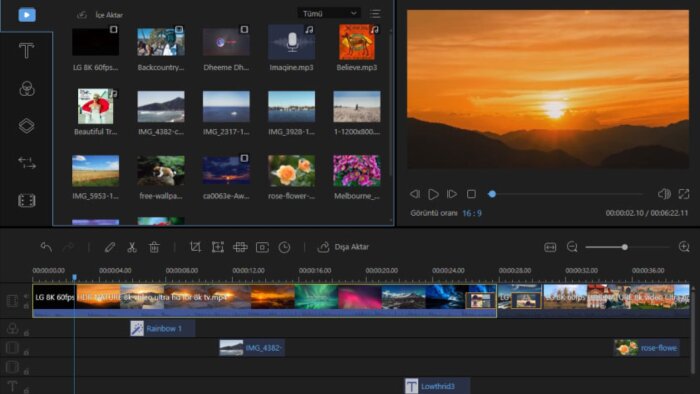This screenshot has width=700, height=394.
Task: Select the 1-1200x800 image thumbnail
Action: 357,106
